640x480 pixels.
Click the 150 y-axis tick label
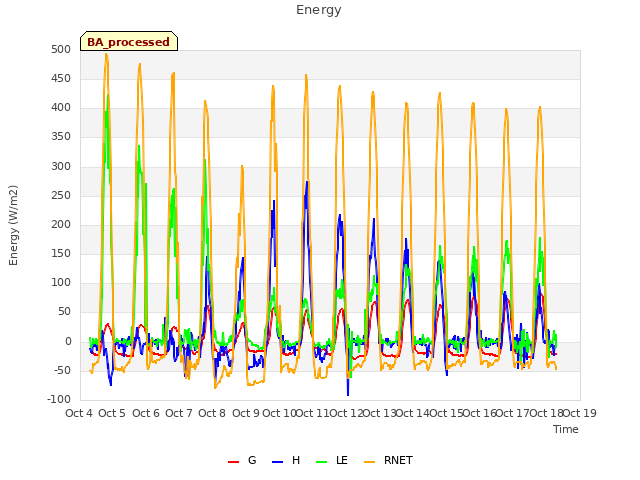tap(61, 253)
